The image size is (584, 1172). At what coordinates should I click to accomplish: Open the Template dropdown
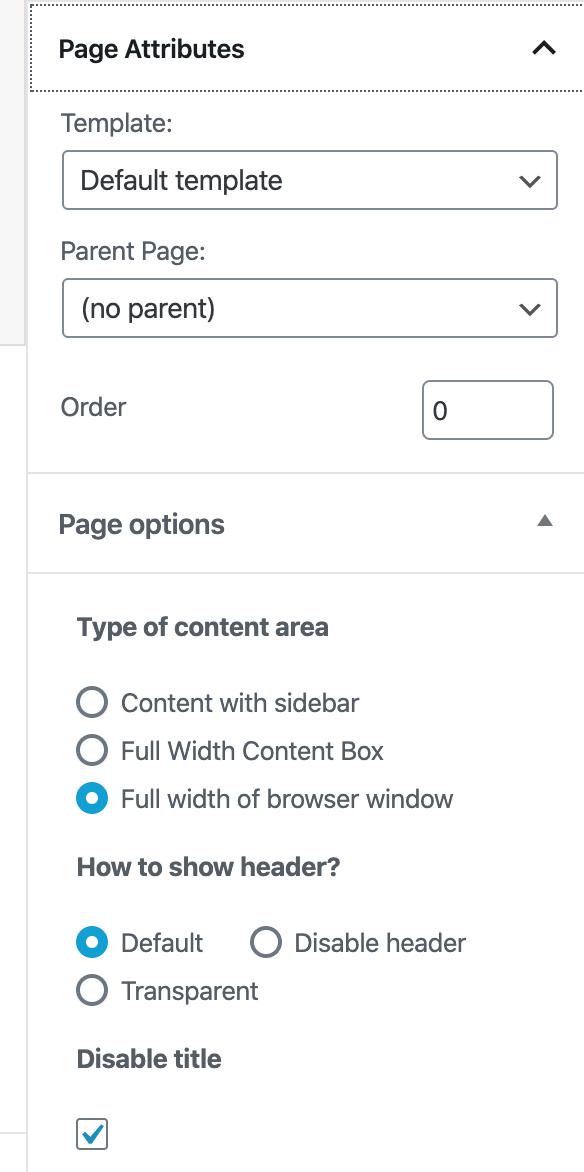coord(310,180)
